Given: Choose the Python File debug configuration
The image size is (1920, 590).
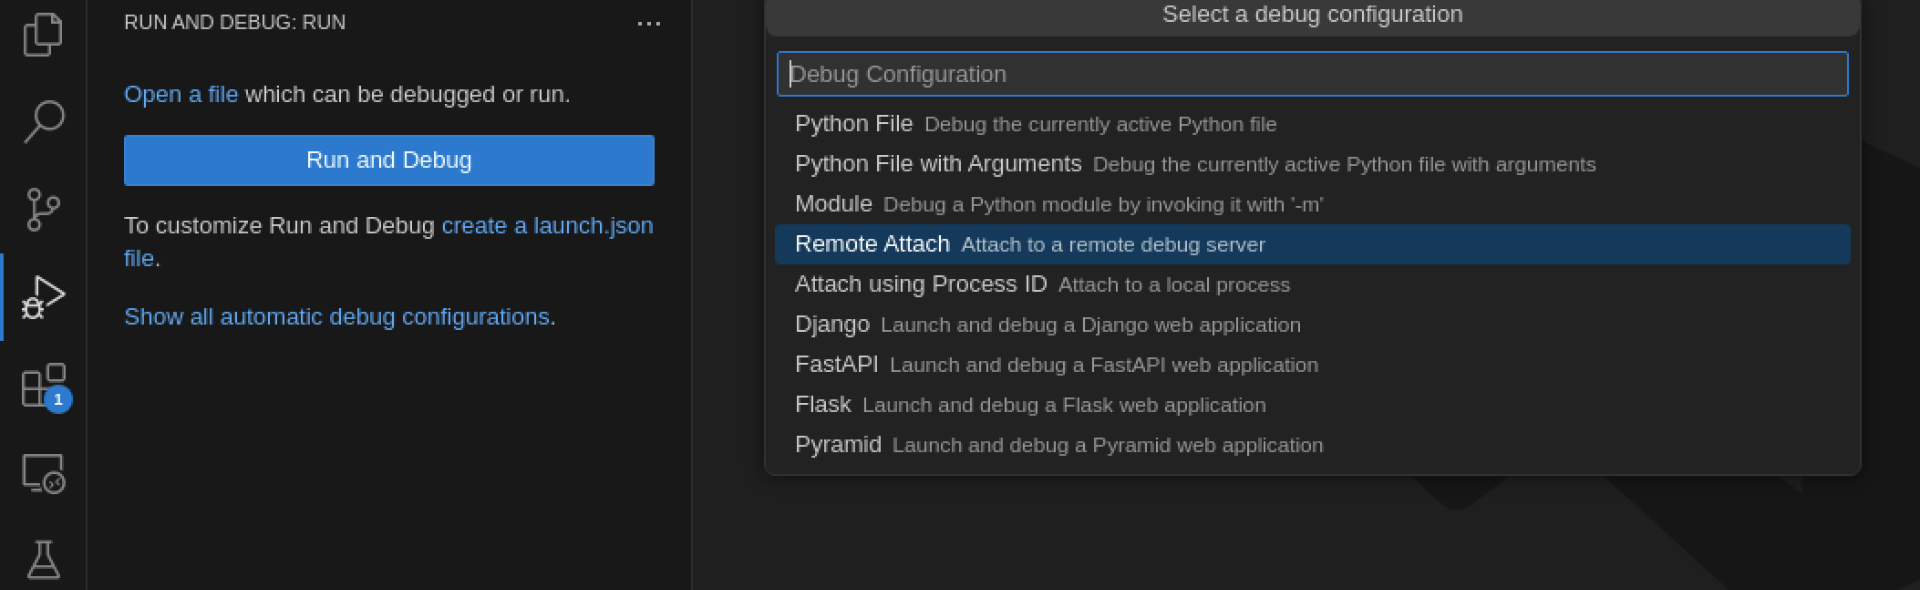Looking at the screenshot, I should [x=1312, y=124].
